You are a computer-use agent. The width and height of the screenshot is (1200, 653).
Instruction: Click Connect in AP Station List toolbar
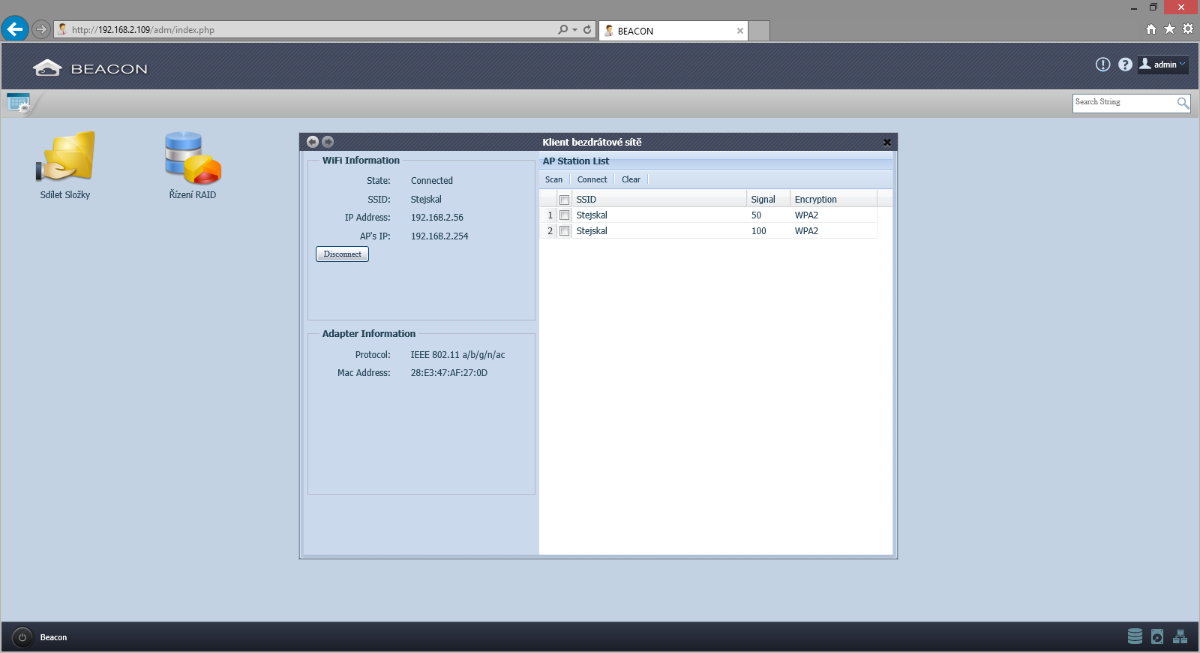click(x=592, y=180)
